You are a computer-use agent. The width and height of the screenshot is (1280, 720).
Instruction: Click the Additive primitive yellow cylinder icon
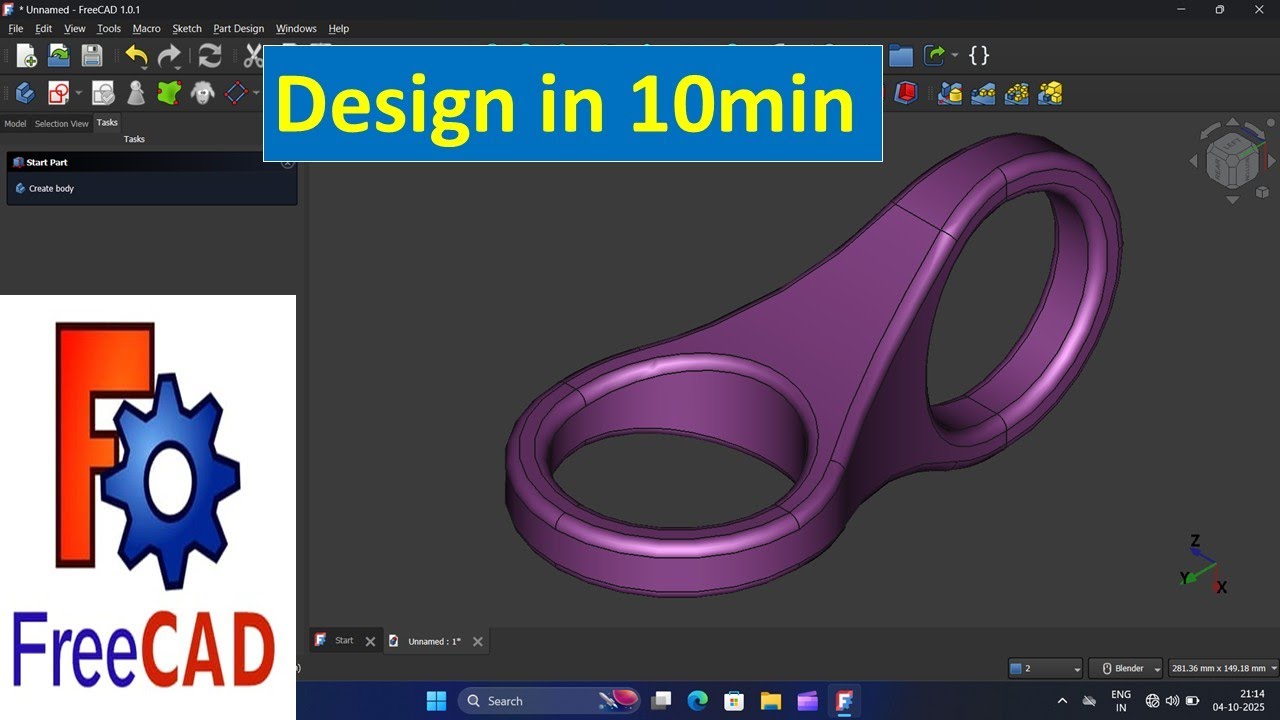[x=949, y=93]
